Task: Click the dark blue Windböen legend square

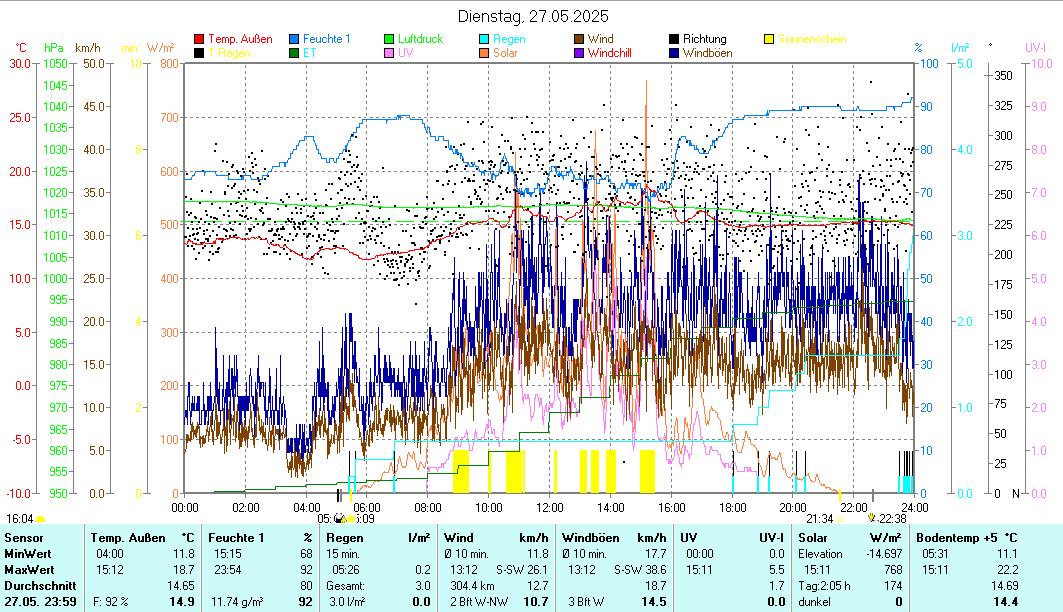Action: click(x=675, y=54)
